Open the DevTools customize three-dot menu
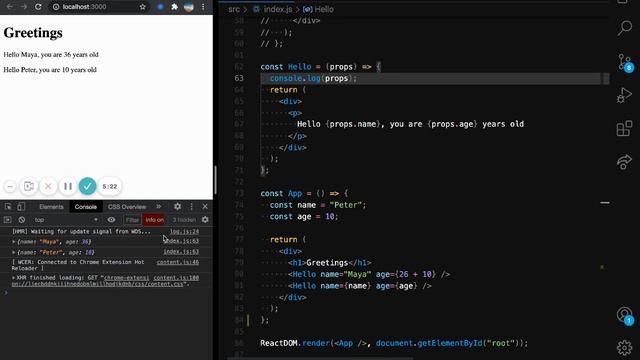This screenshot has width=640, height=360. [191, 207]
